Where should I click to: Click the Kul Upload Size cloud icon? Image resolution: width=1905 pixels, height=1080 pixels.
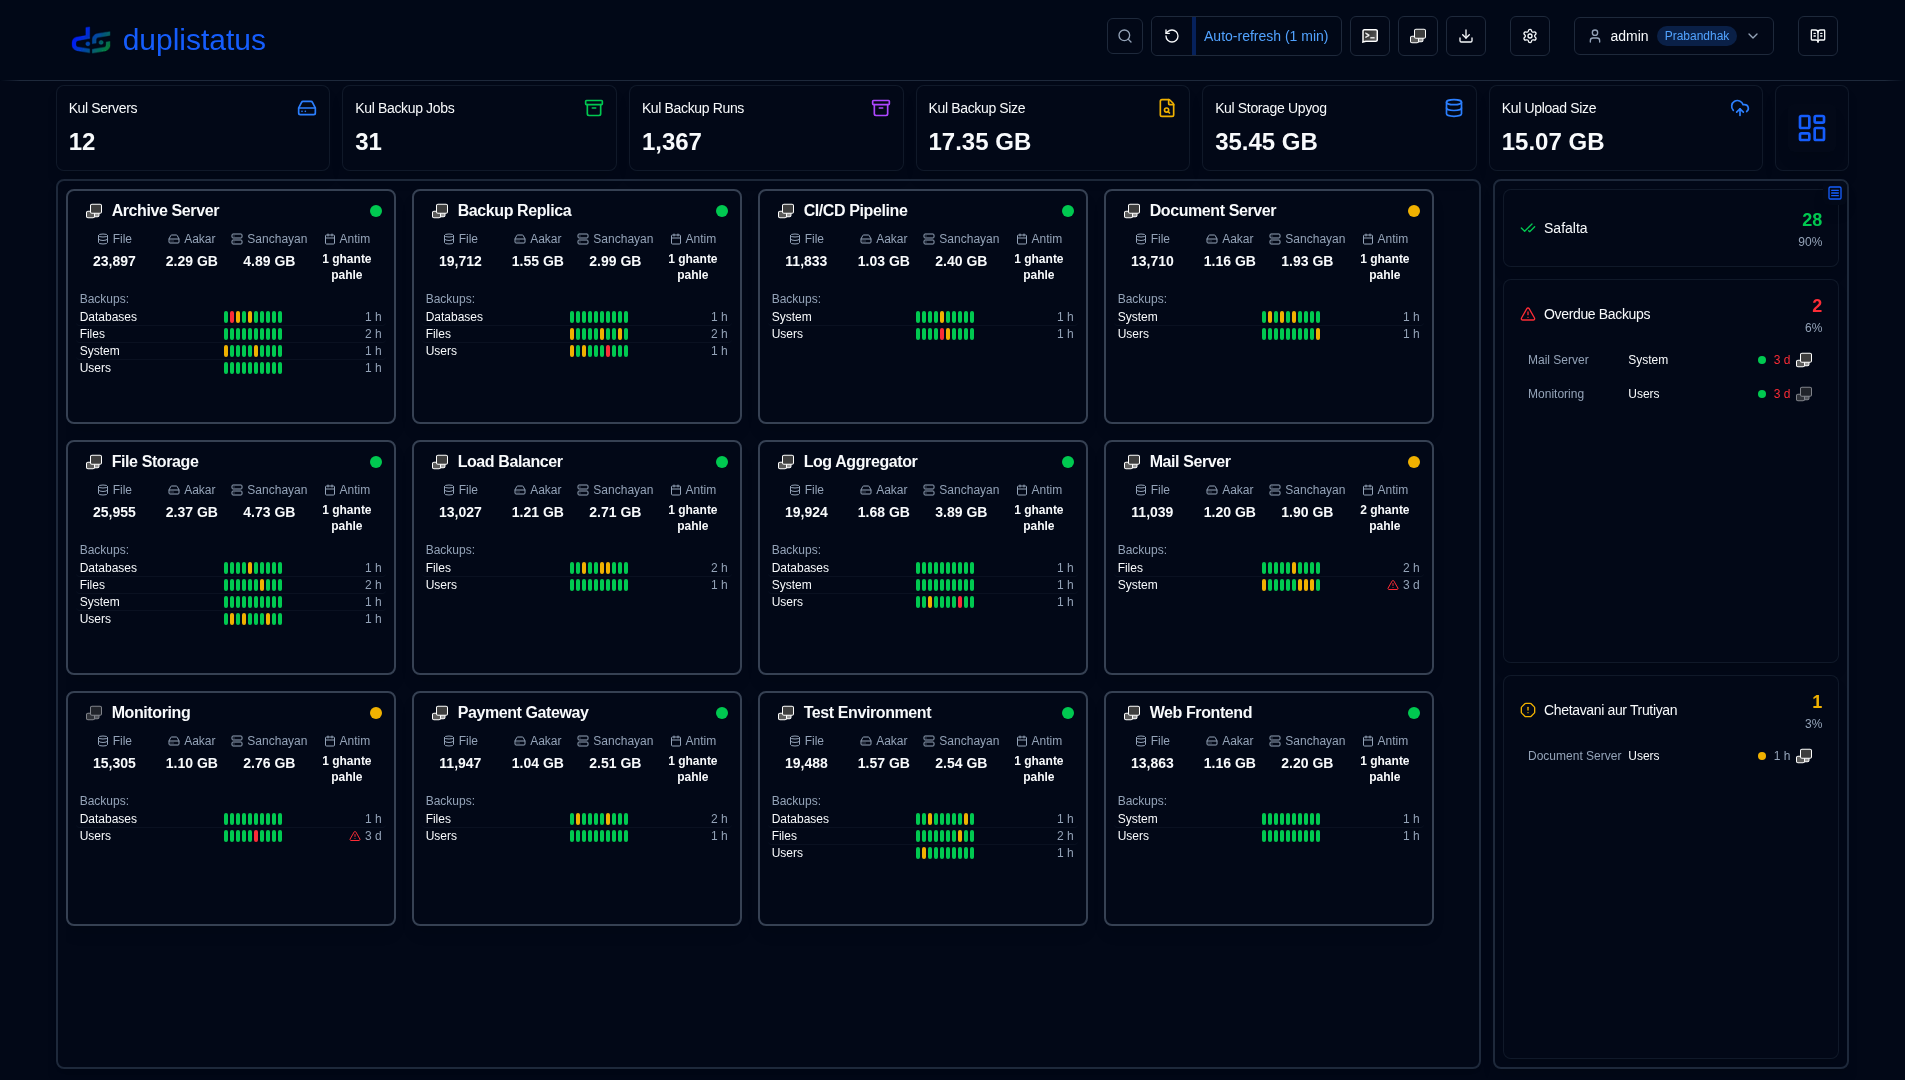(x=1740, y=108)
